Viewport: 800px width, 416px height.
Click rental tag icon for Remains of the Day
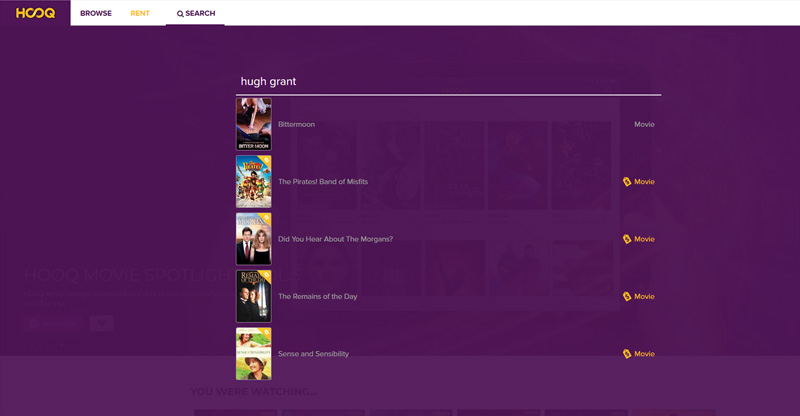tap(627, 297)
